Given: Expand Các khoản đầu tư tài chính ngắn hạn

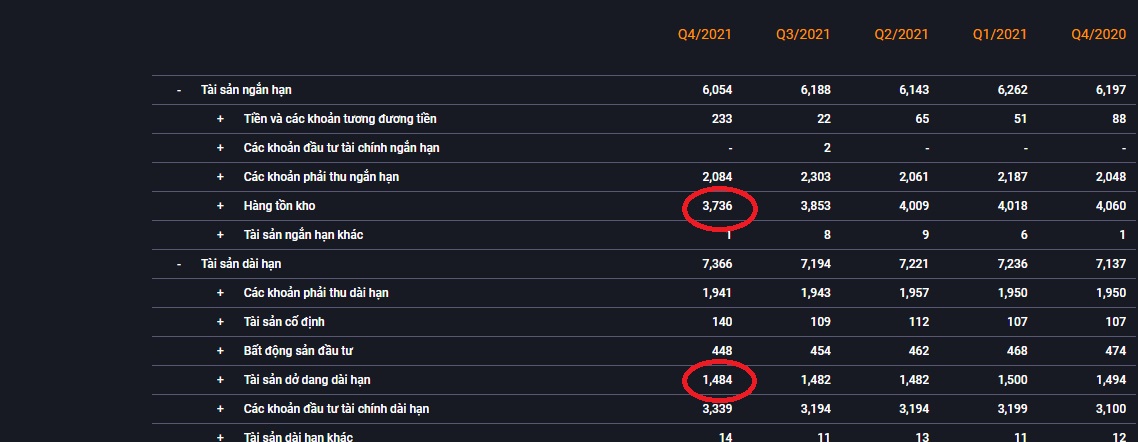Looking at the screenshot, I should pyautogui.click(x=220, y=148).
